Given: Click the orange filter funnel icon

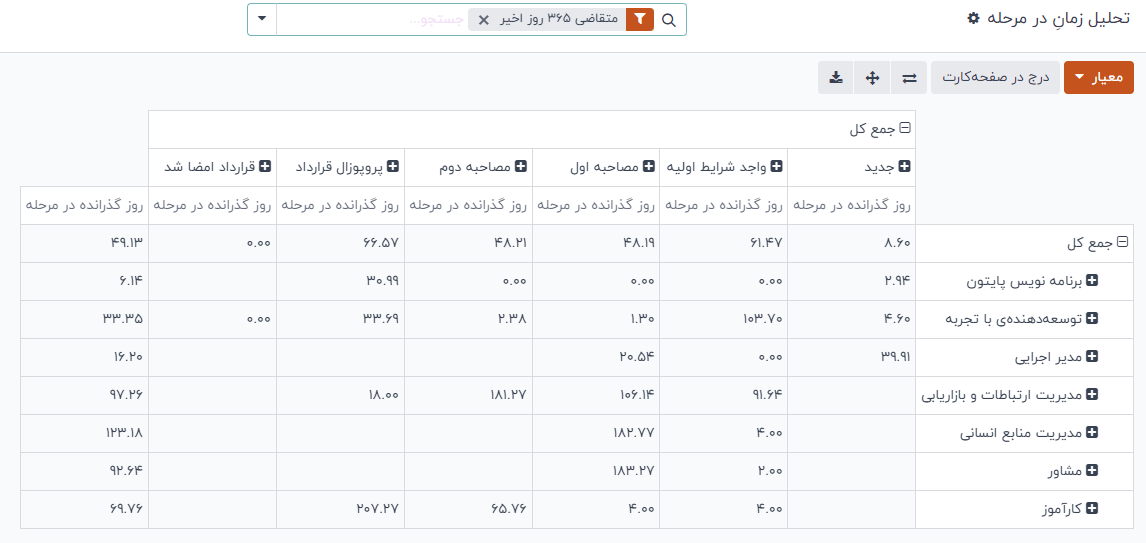Looking at the screenshot, I should [639, 20].
